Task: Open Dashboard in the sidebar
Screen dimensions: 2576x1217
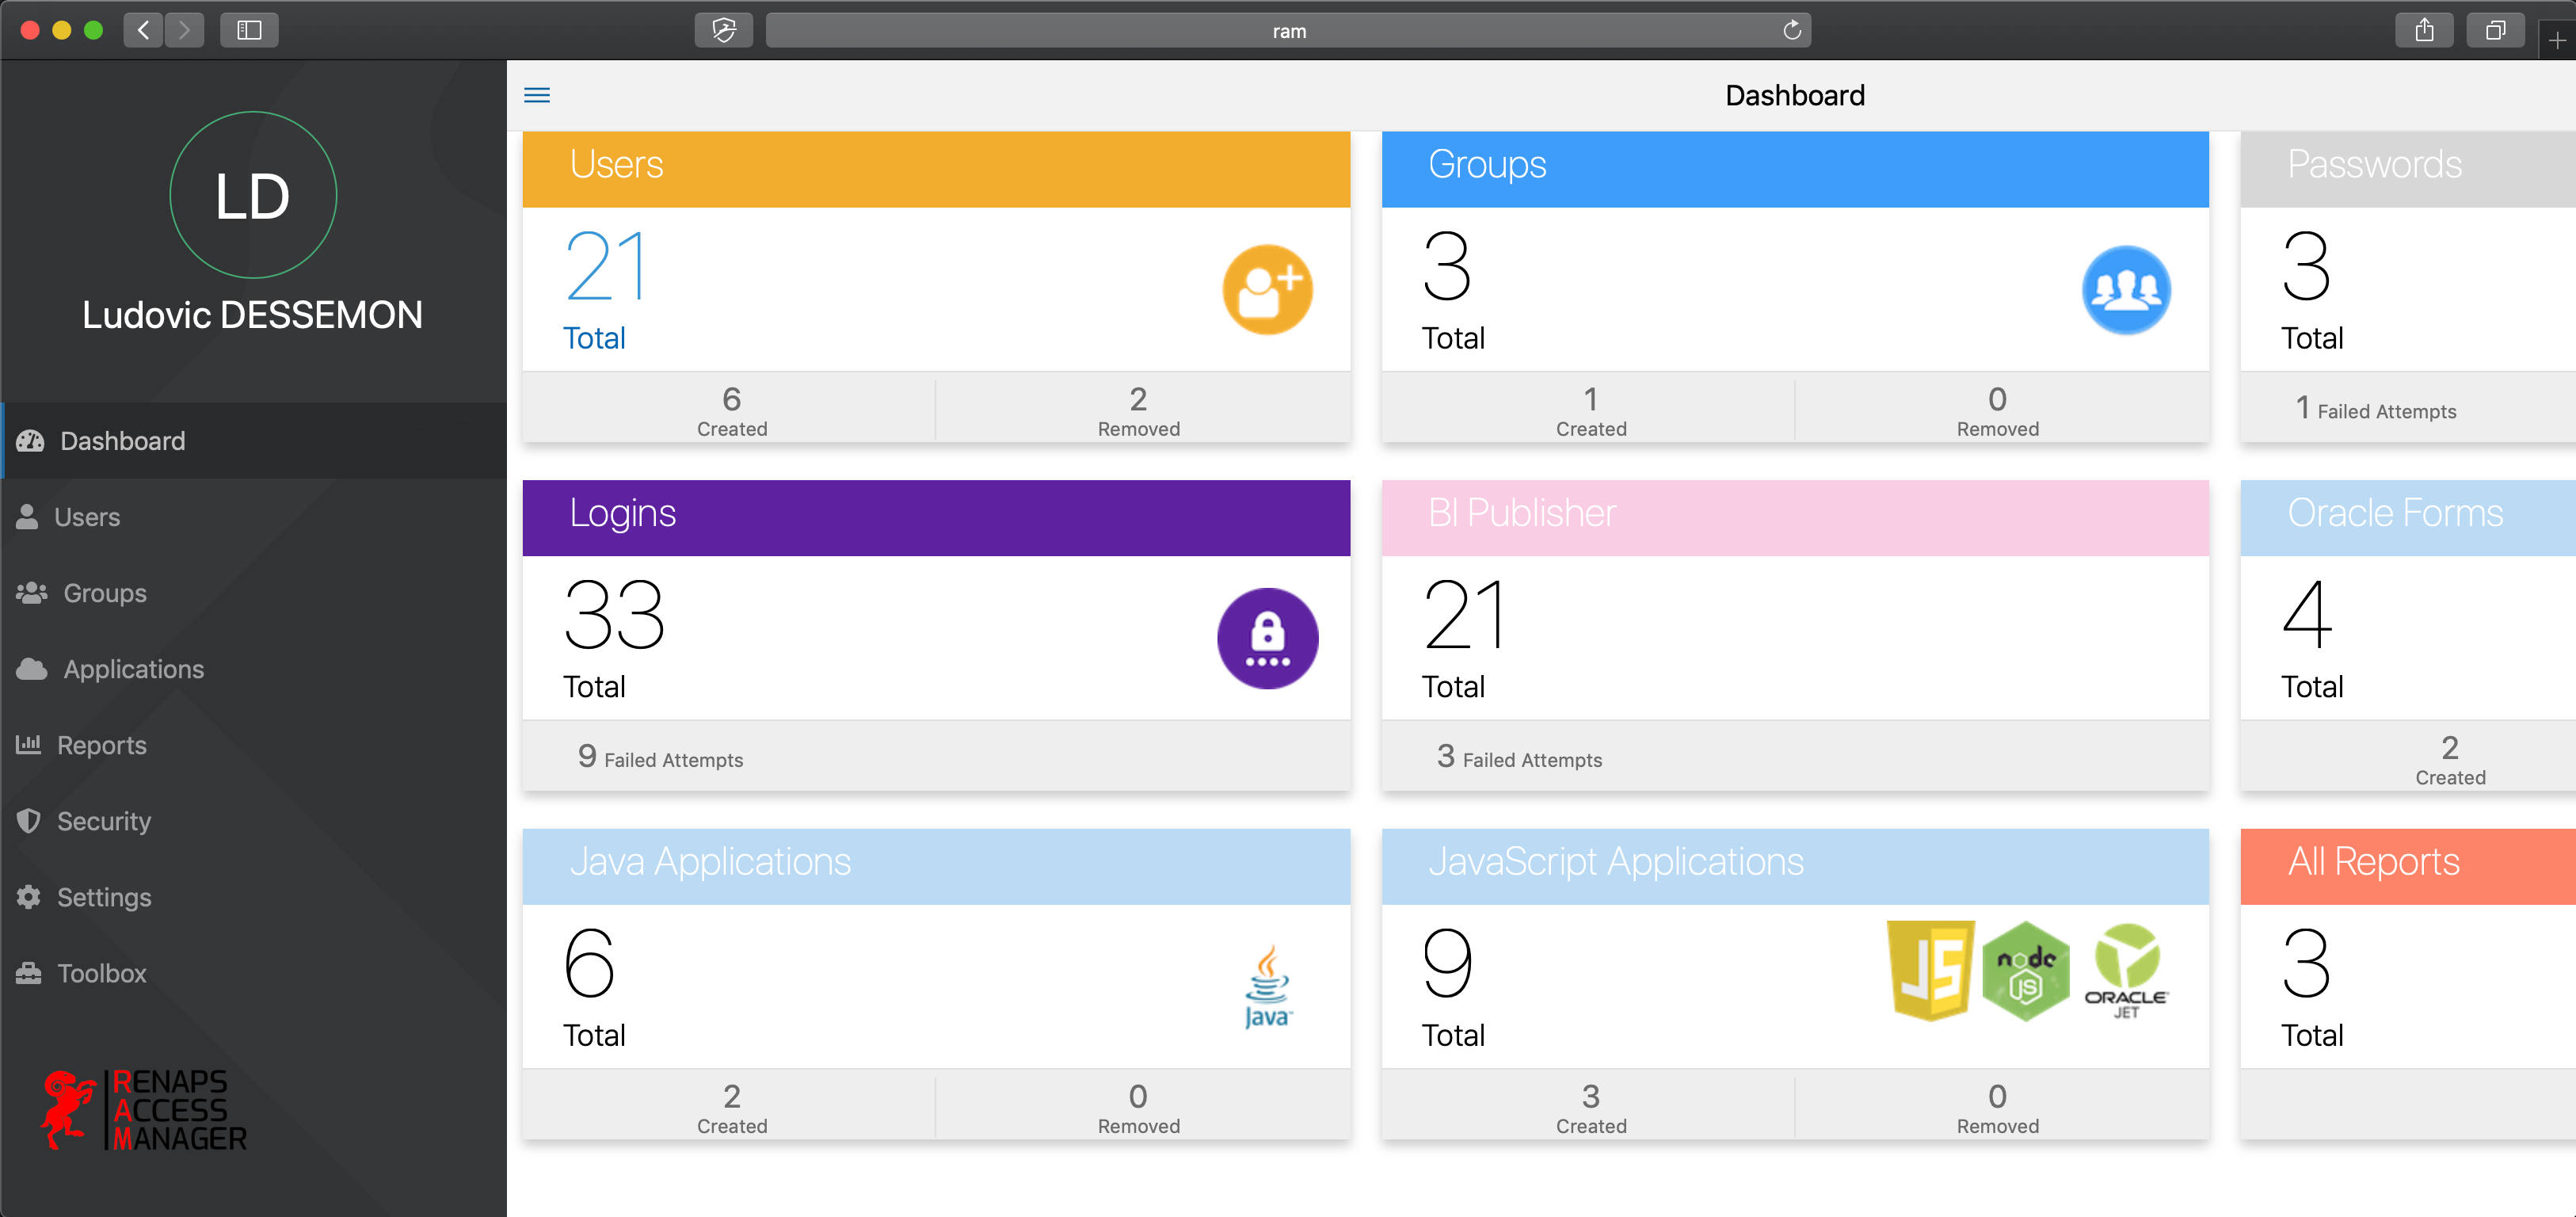Action: (253, 441)
